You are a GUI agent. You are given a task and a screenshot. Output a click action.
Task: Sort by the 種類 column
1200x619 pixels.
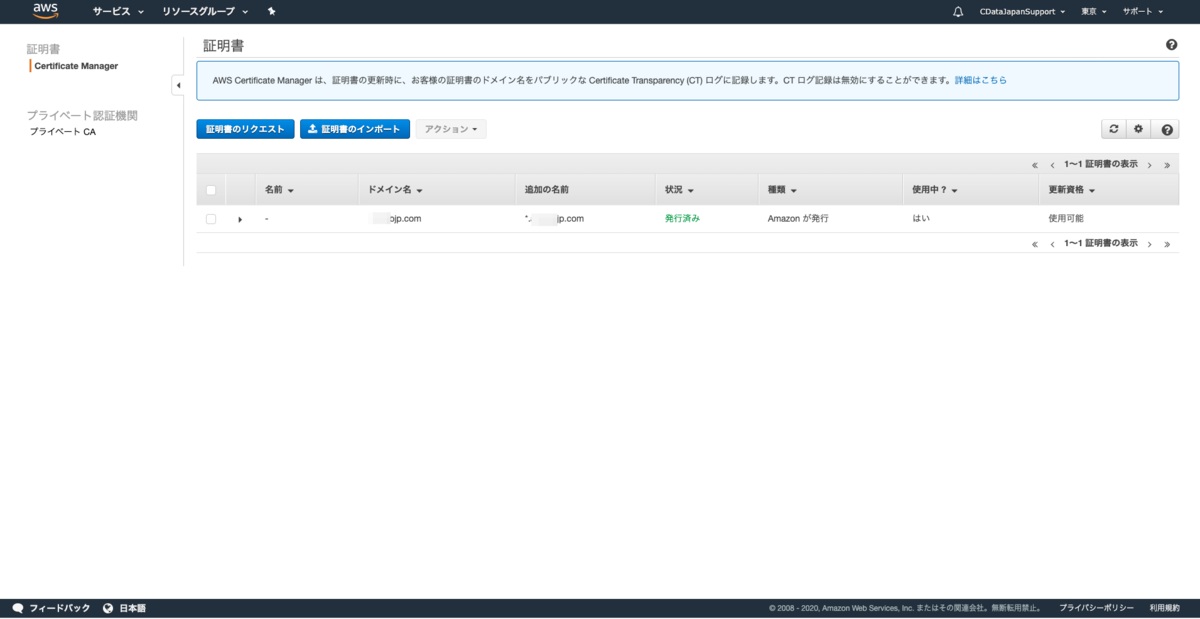click(782, 190)
